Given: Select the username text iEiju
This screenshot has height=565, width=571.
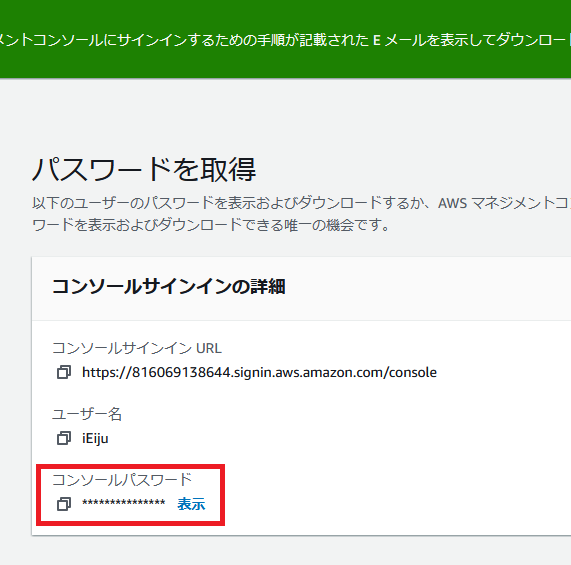Looking at the screenshot, I should [x=95, y=438].
